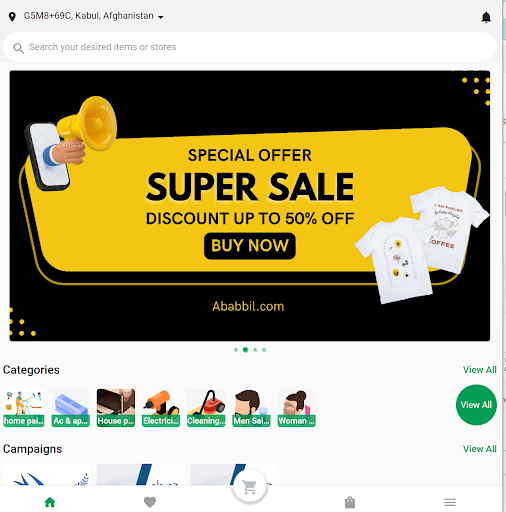Screen dimensions: 506x512
Task: Click View All link beside Campaigns
Action: point(480,449)
